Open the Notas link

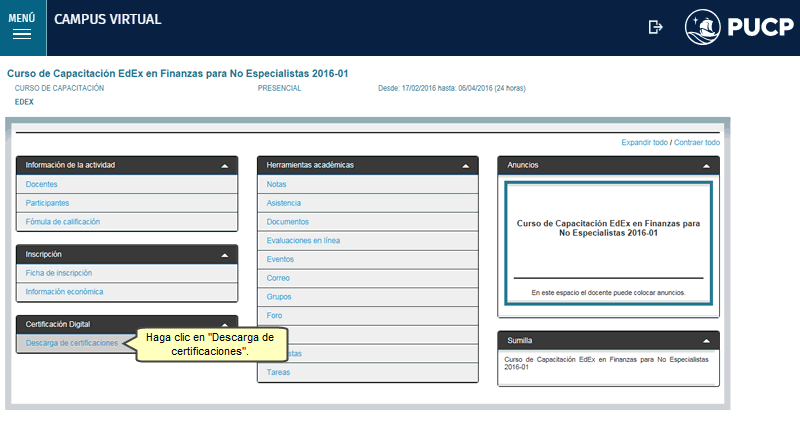tap(277, 184)
